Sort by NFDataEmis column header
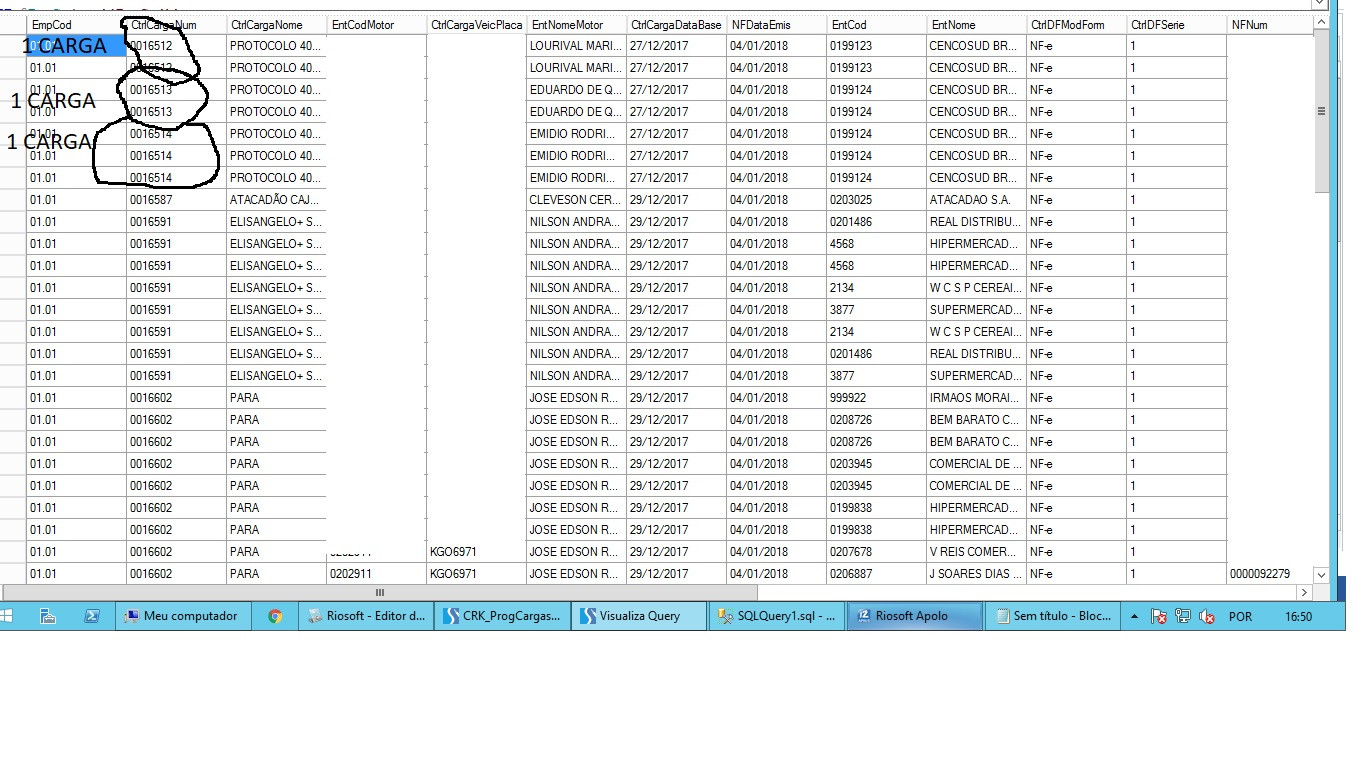 pyautogui.click(x=776, y=25)
